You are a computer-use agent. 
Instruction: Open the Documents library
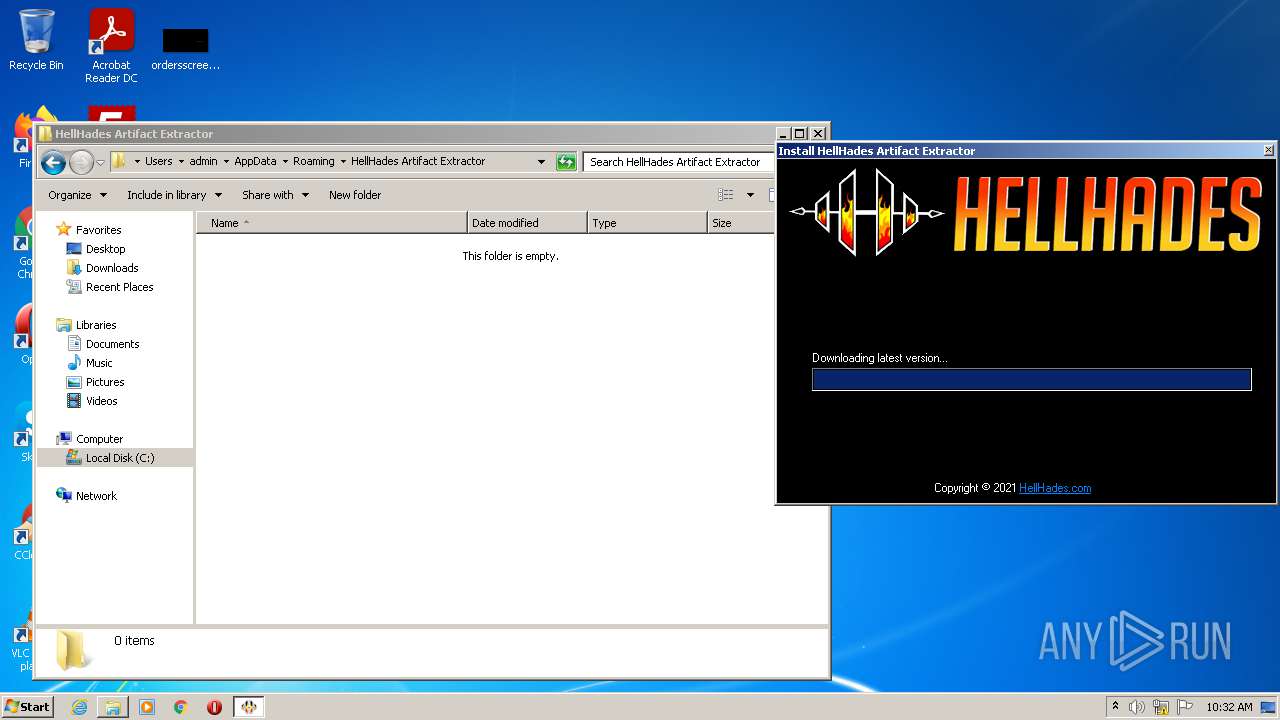point(112,344)
